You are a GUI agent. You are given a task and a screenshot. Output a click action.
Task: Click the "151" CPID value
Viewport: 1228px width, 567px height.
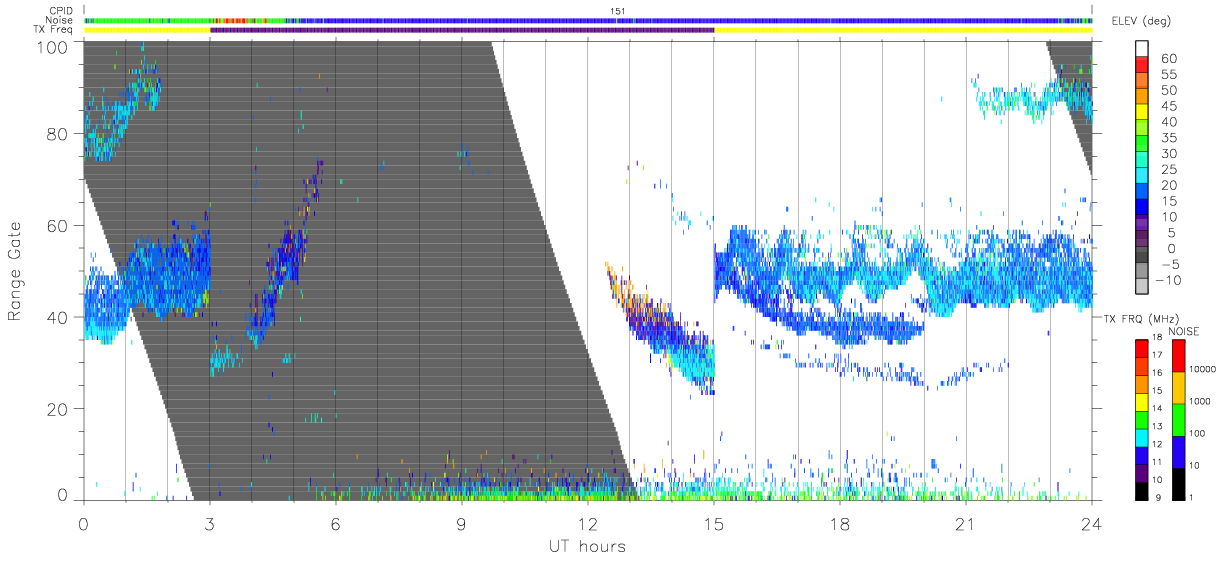(x=617, y=11)
